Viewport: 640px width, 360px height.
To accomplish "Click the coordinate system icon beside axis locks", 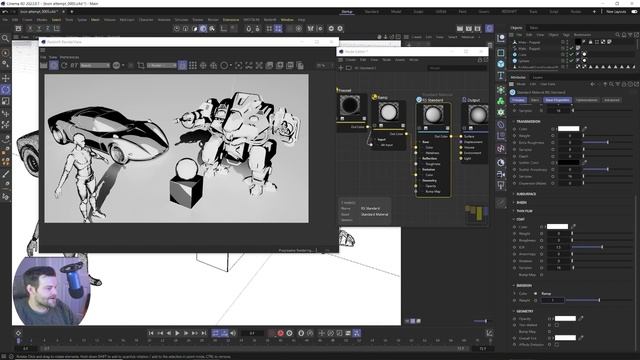I will 57,28.
